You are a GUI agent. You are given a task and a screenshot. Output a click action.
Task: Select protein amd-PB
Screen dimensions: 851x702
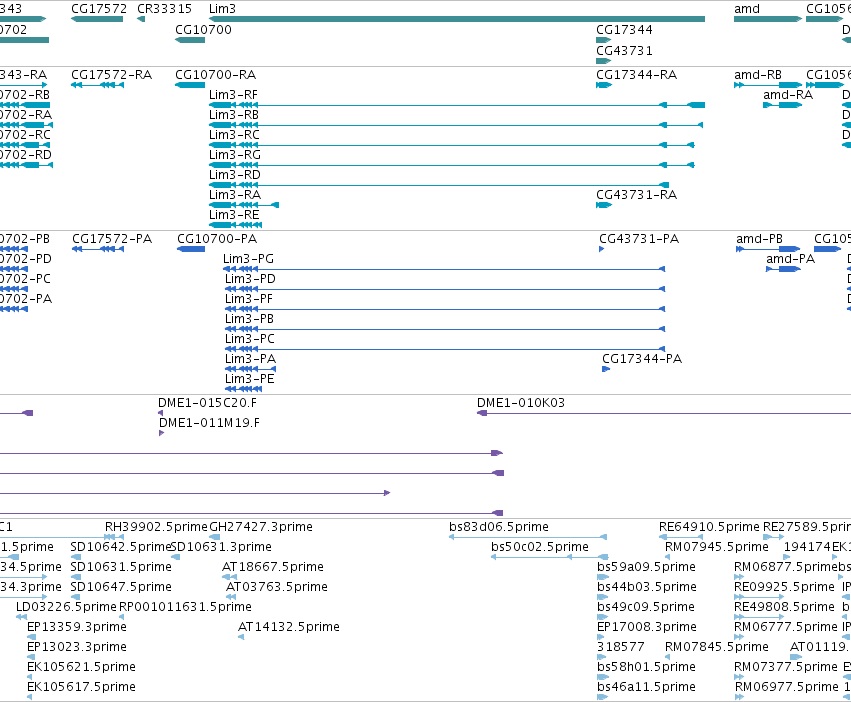pyautogui.click(x=759, y=238)
